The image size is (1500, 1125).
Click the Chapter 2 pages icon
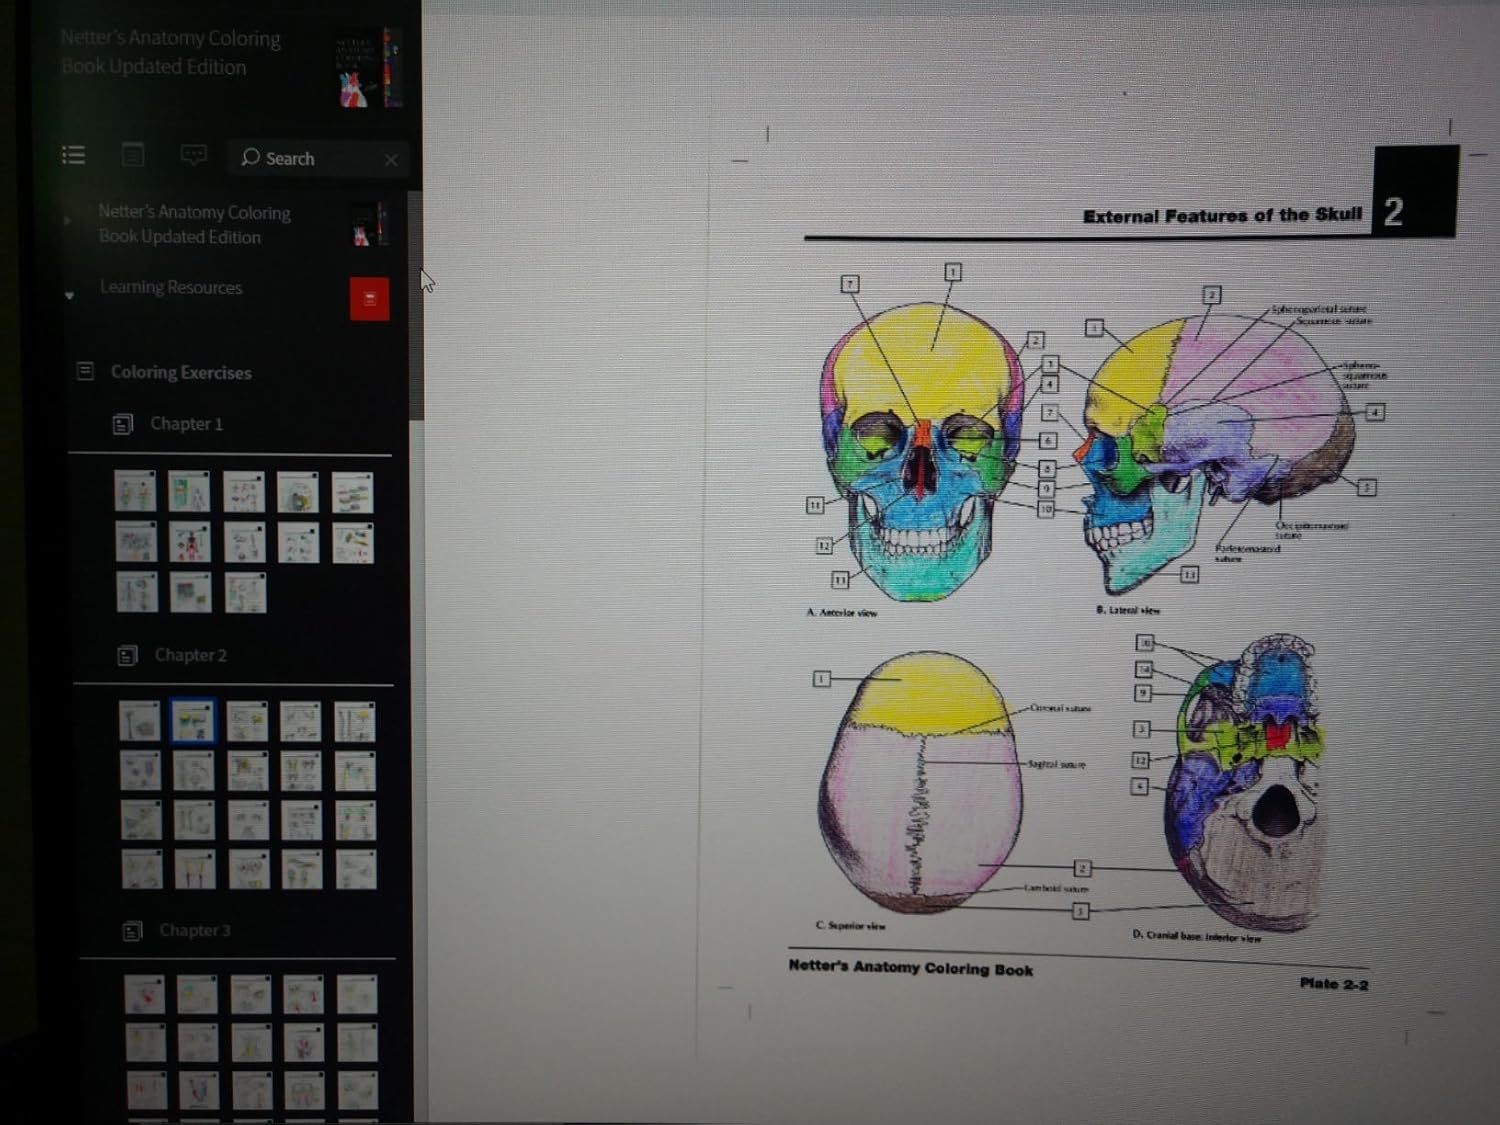tap(128, 656)
